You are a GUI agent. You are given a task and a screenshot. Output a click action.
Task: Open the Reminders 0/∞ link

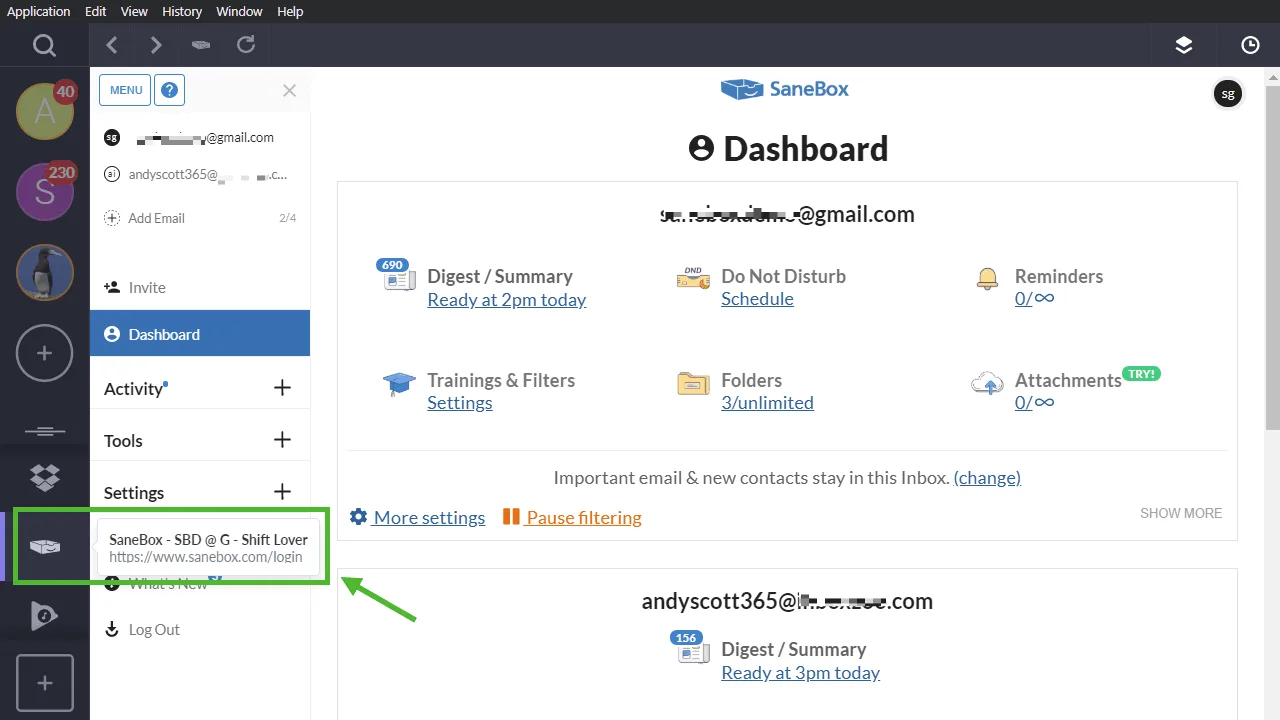point(1034,299)
